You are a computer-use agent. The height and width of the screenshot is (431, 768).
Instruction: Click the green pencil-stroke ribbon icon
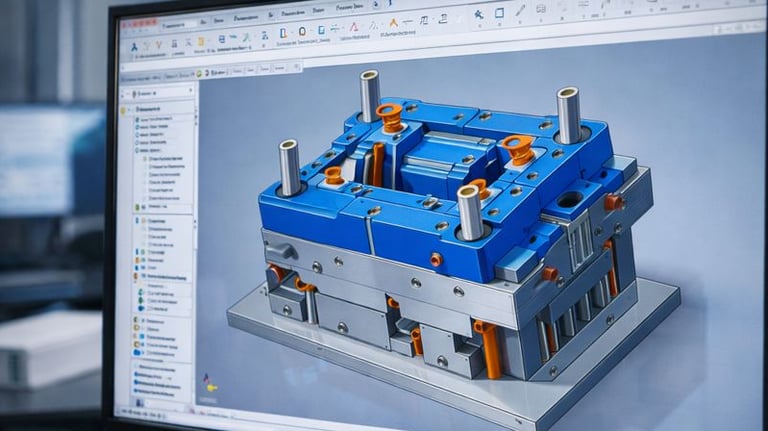246,37
